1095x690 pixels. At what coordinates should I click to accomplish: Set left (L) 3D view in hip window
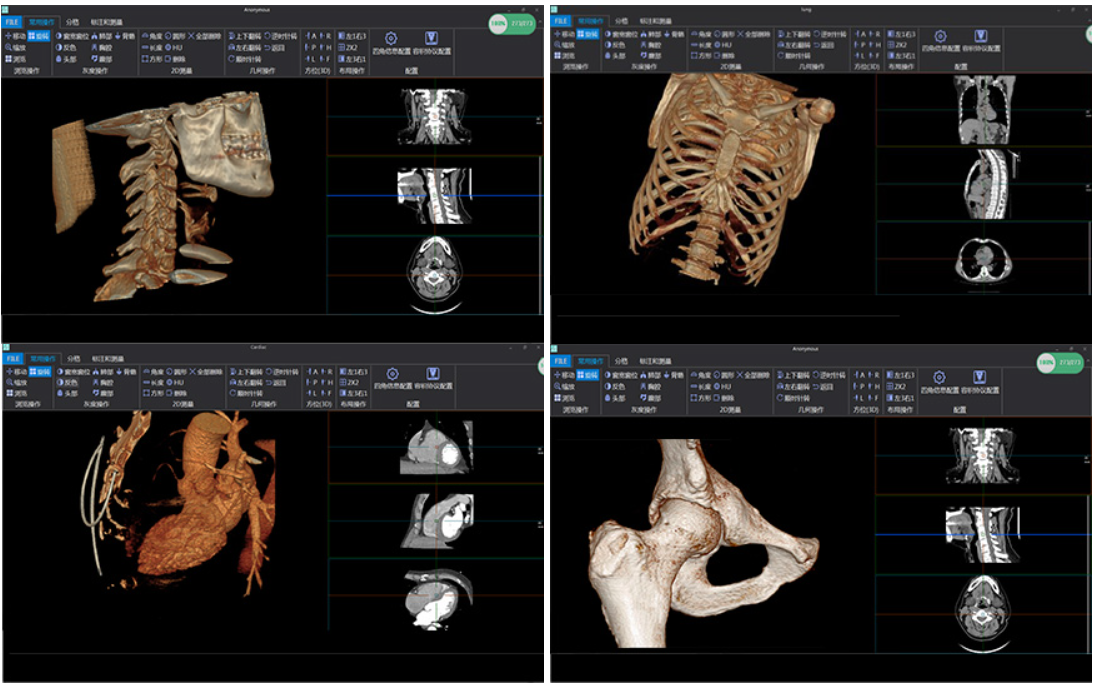point(859,397)
